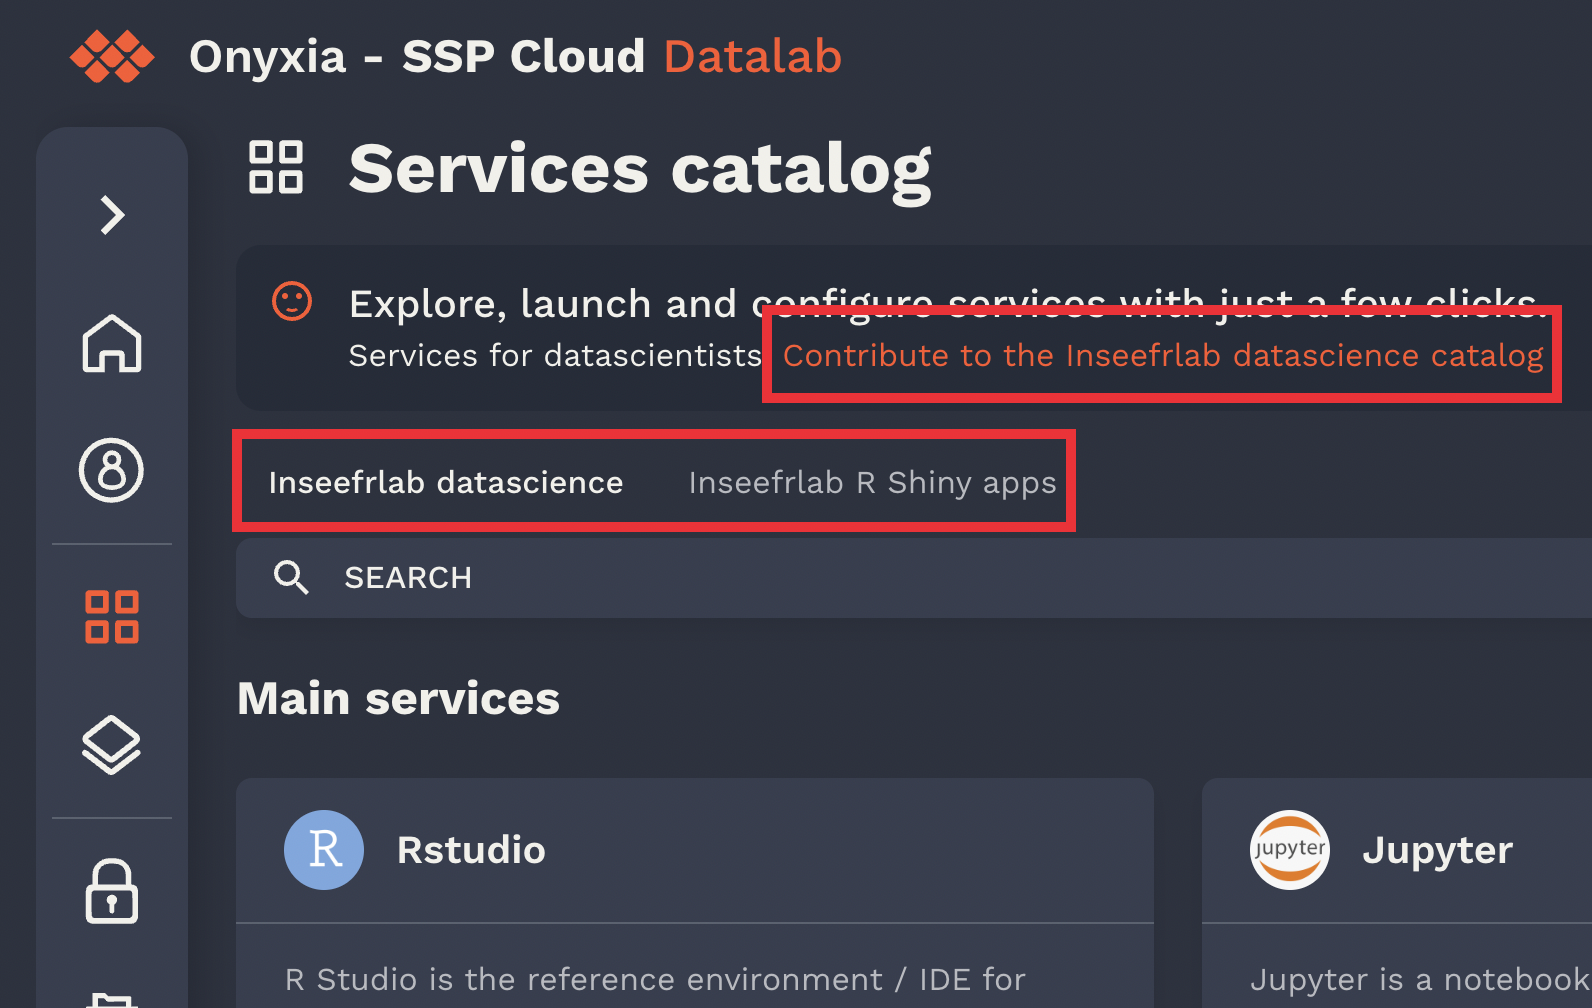Click the Onyxia - SSP Cloud Datalab header title

tap(515, 56)
